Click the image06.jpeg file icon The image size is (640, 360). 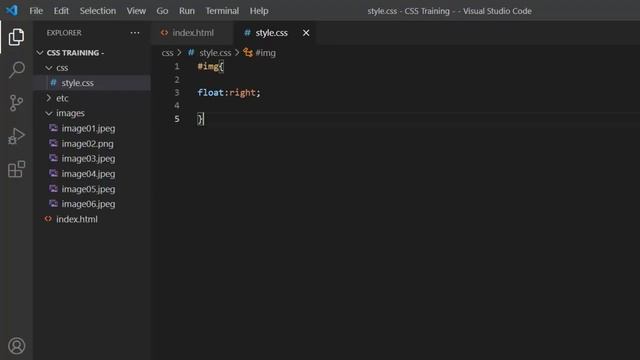click(53, 204)
